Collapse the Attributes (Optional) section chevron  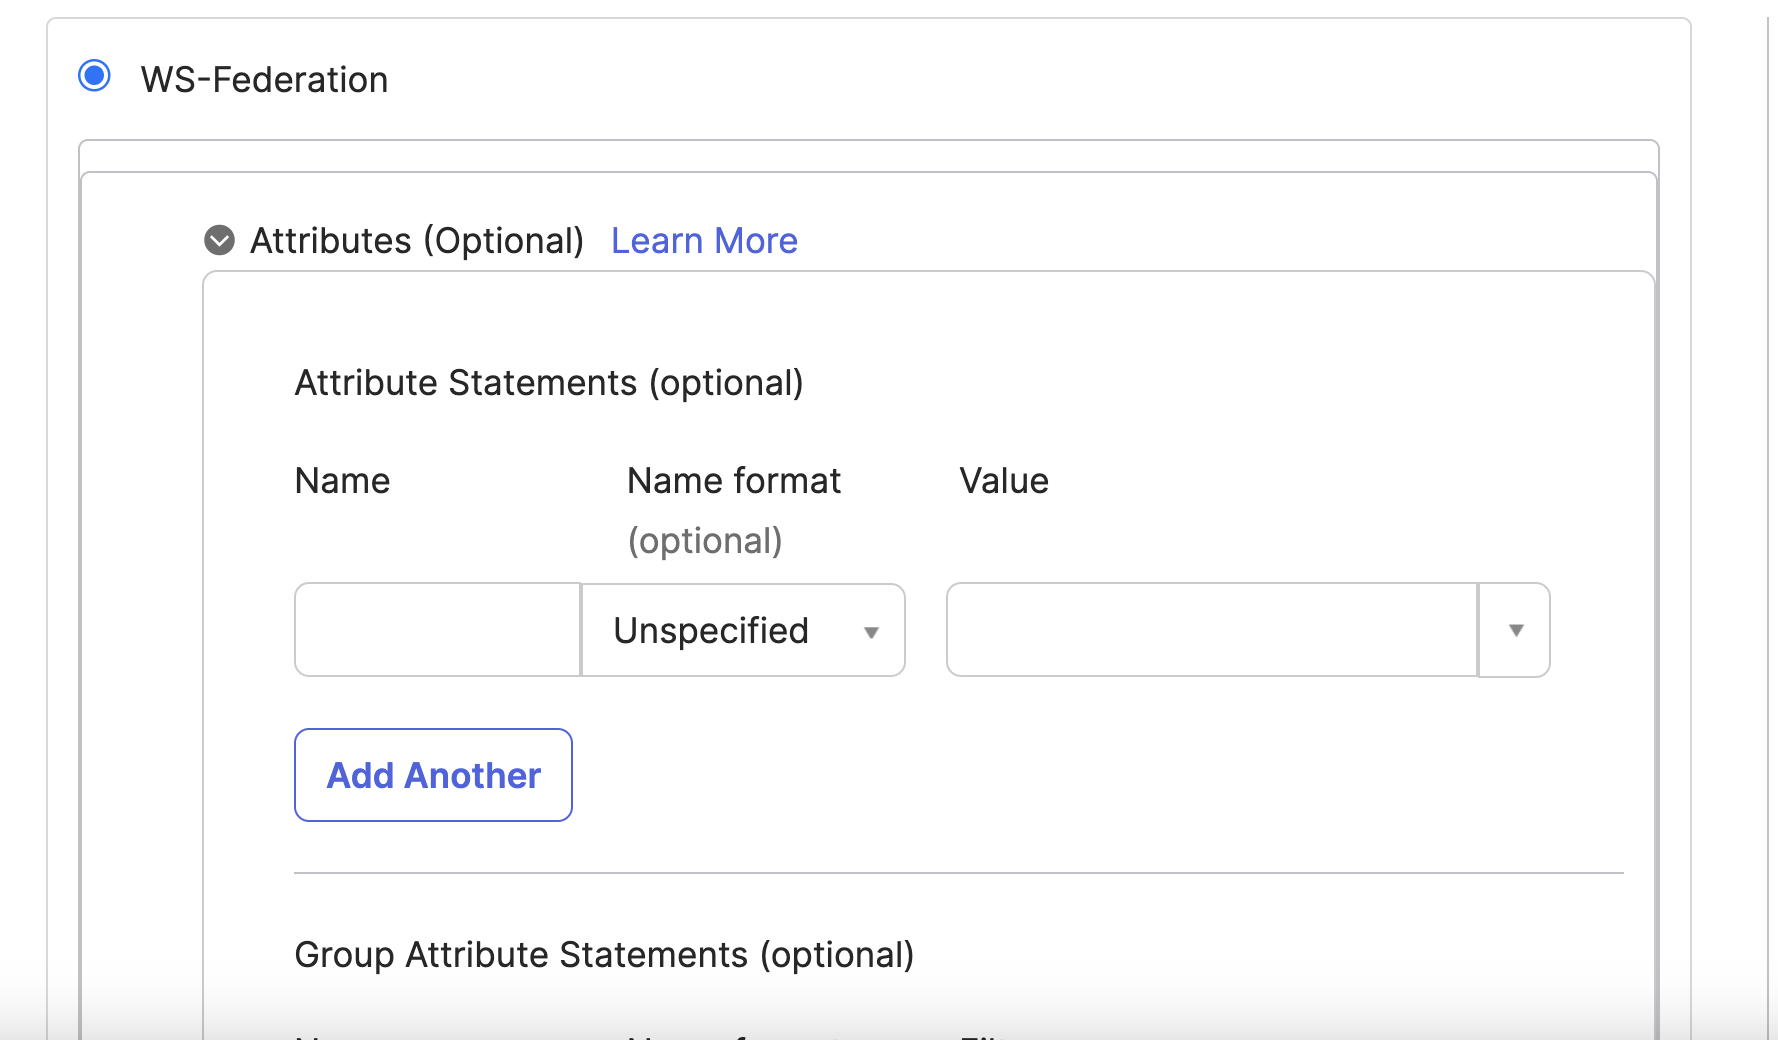(219, 240)
